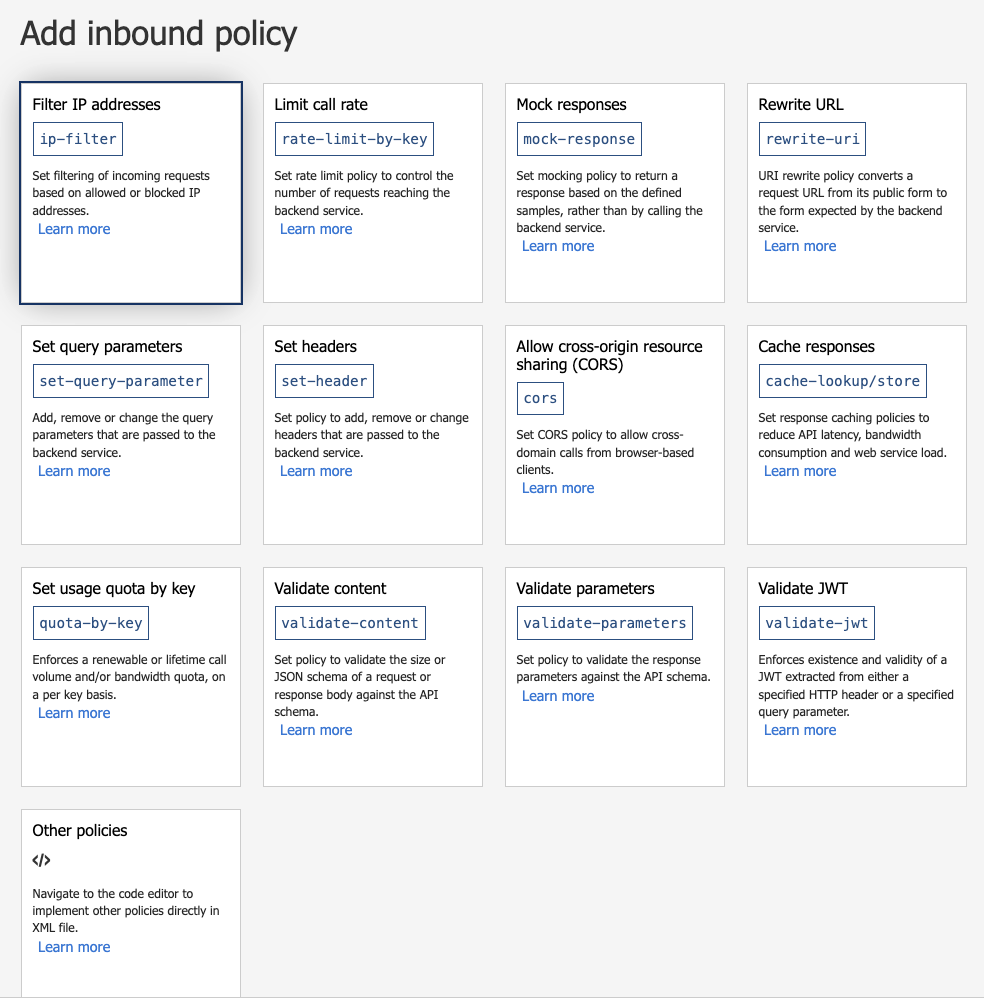Choose the set-header policy tag

pos(324,381)
